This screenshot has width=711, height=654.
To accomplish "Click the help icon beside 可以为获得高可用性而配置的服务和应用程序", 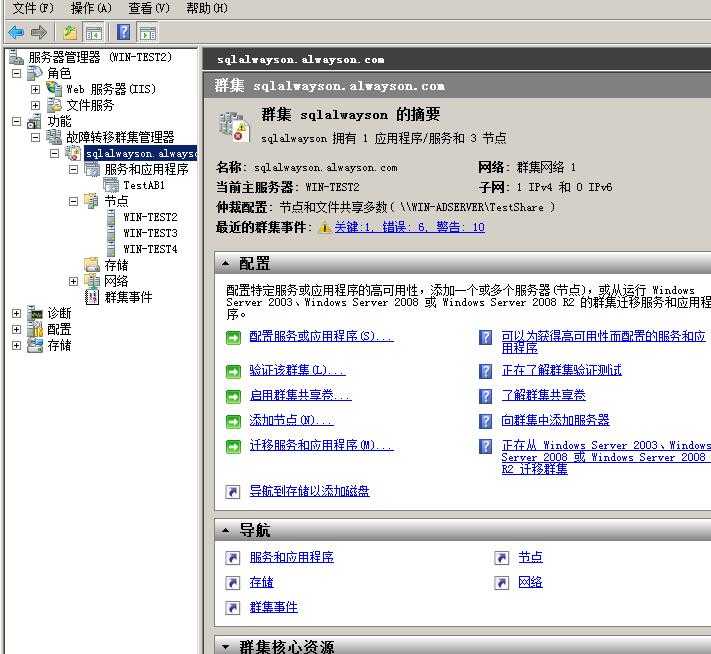I will 486,337.
